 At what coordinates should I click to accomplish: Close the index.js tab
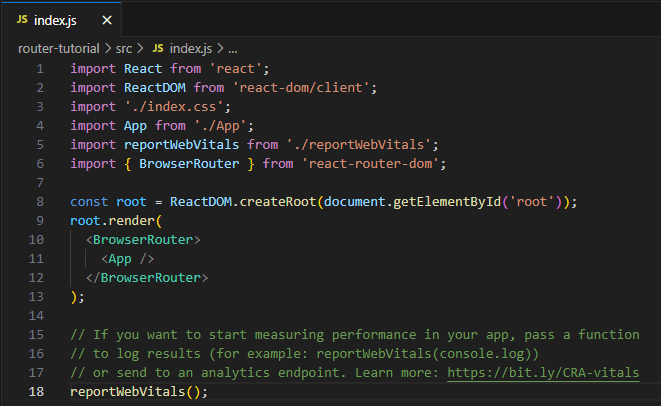107,20
